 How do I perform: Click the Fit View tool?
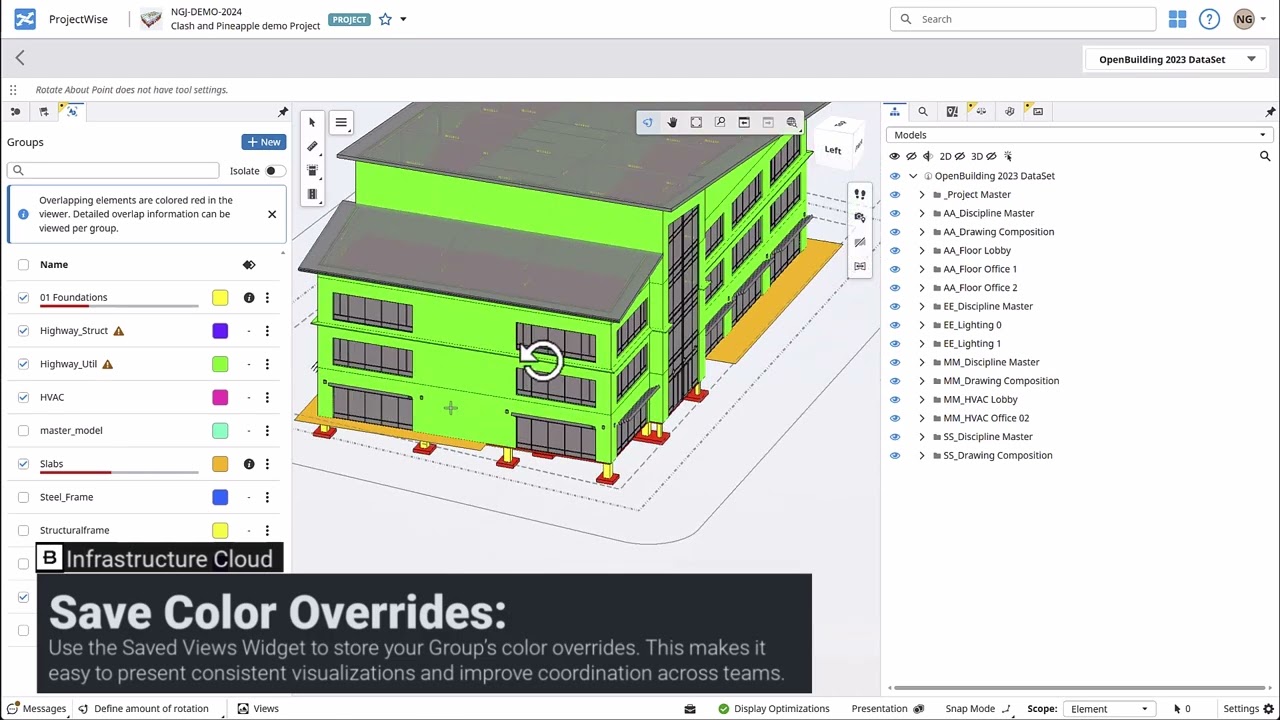click(696, 122)
